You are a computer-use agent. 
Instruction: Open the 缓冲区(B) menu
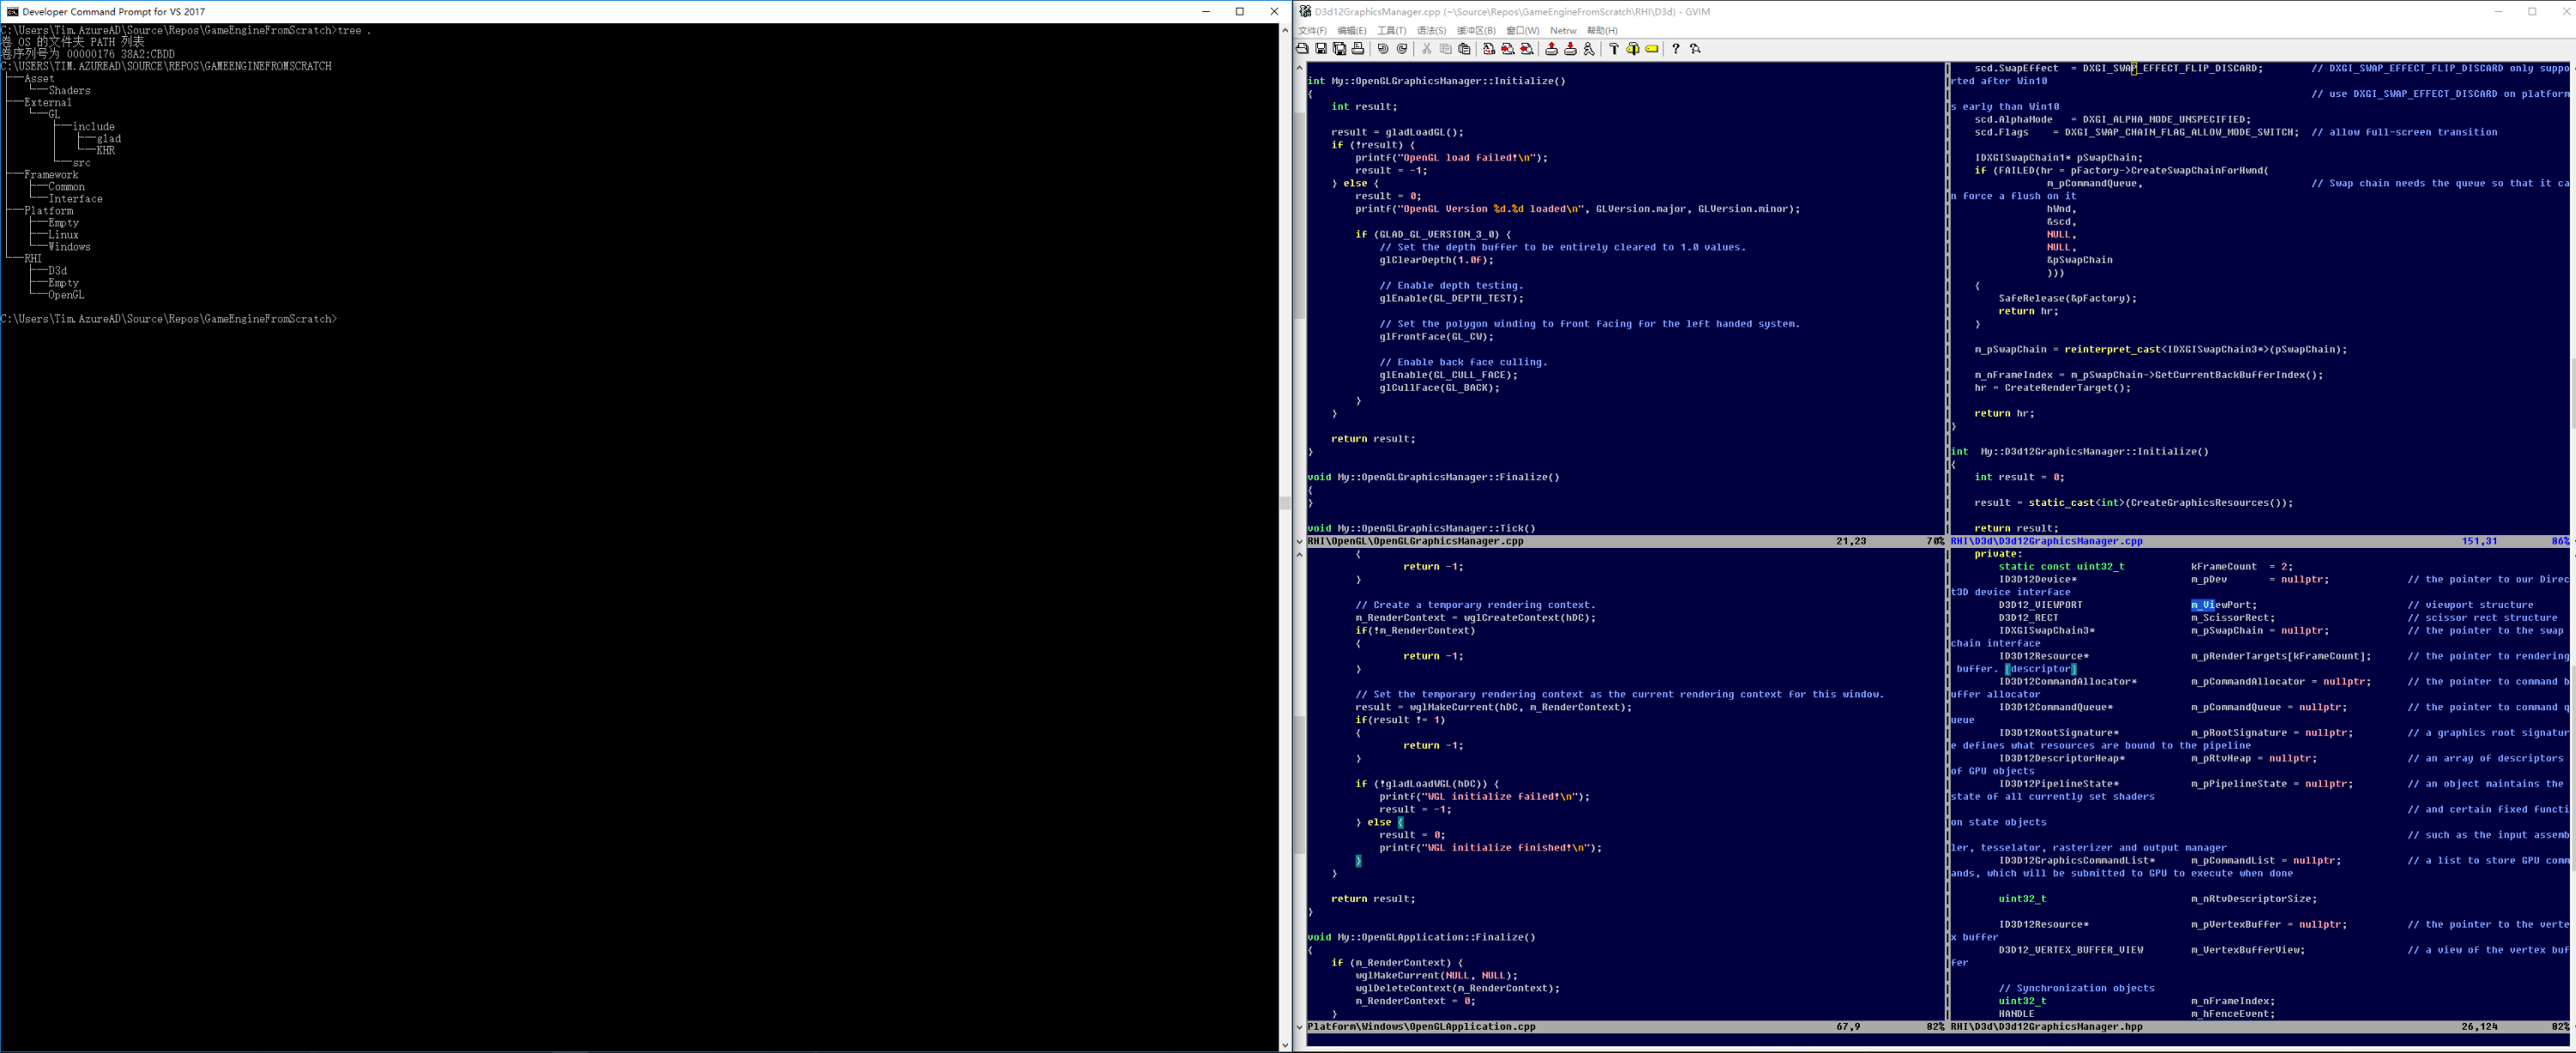(x=1476, y=31)
